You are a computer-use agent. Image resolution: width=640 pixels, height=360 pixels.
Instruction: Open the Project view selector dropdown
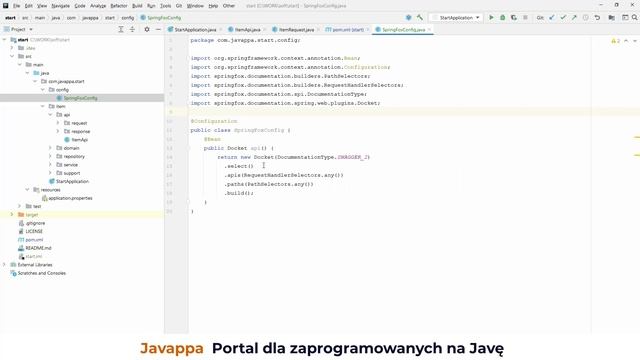click(19, 29)
